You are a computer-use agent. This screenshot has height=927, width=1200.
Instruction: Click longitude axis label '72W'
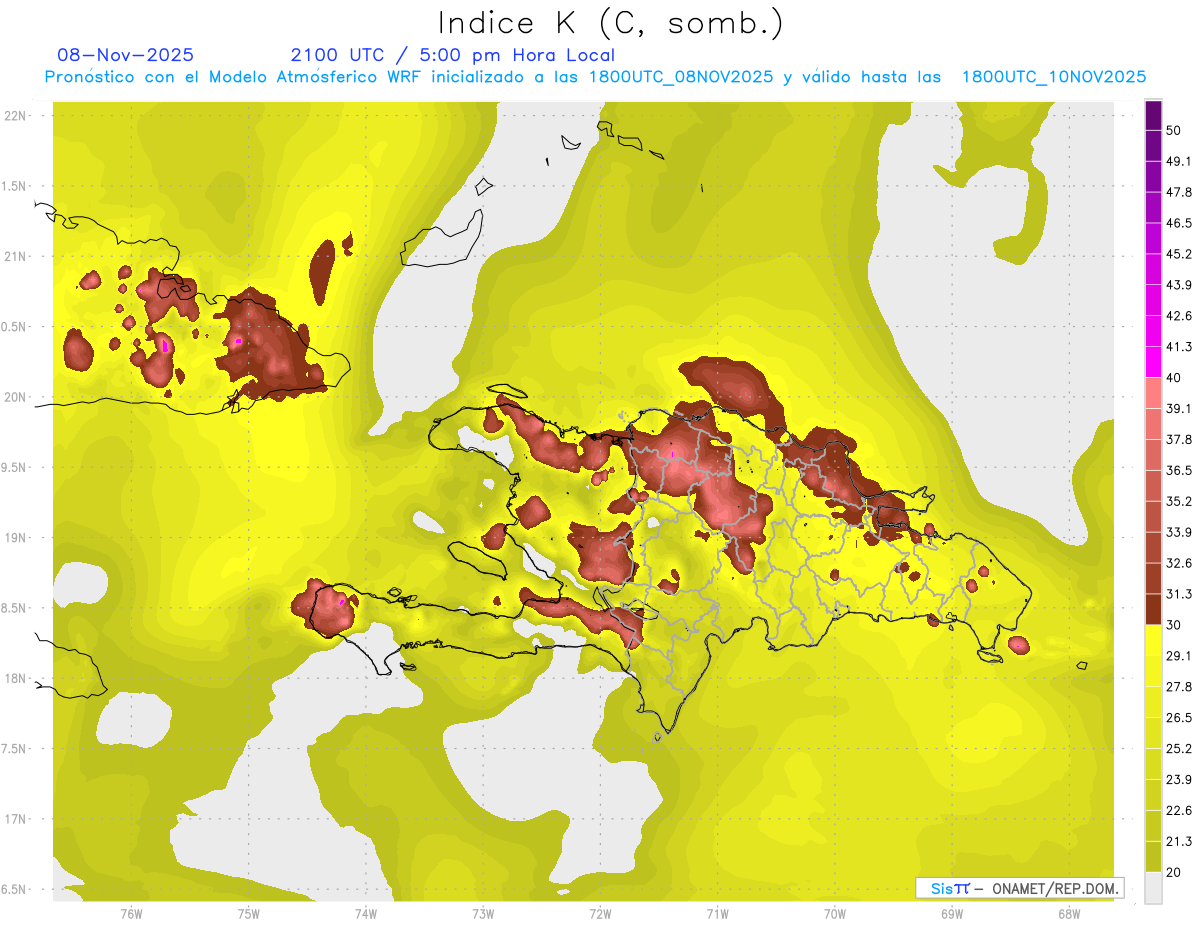click(600, 913)
